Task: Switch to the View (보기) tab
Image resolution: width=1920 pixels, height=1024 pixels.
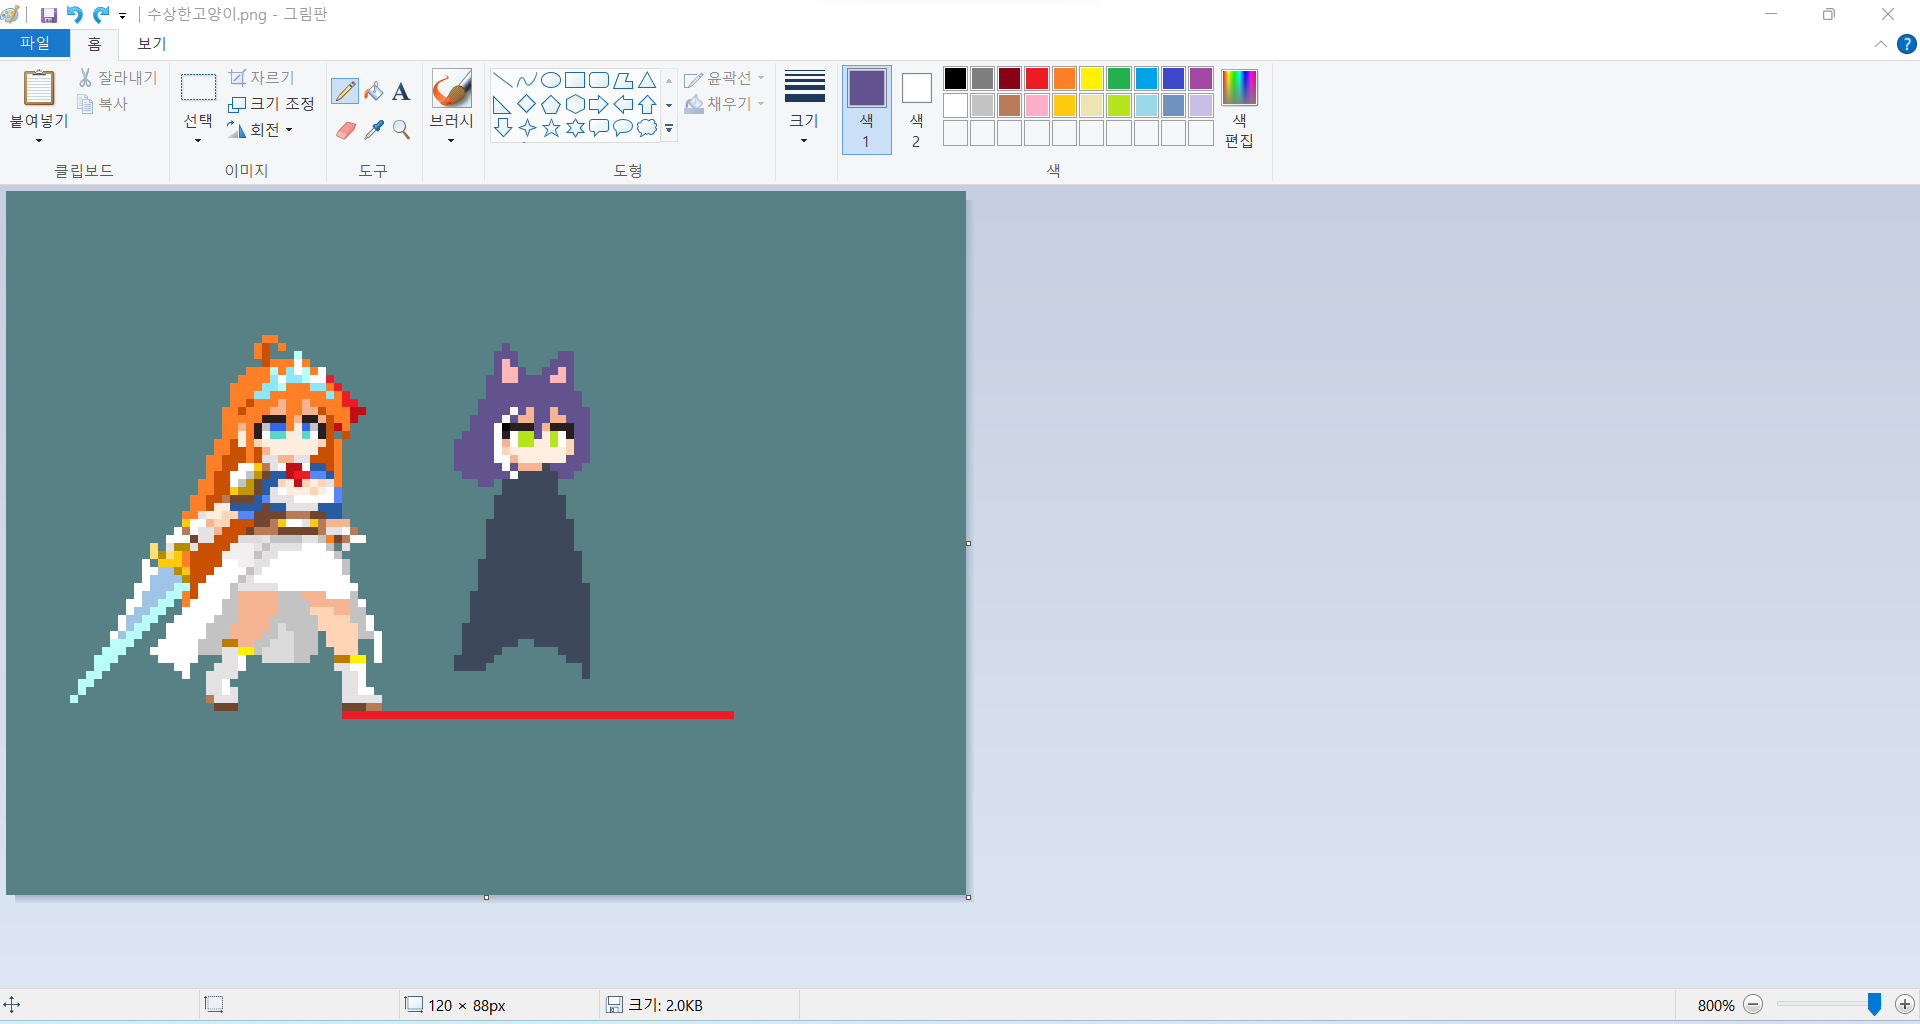Action: (x=151, y=44)
